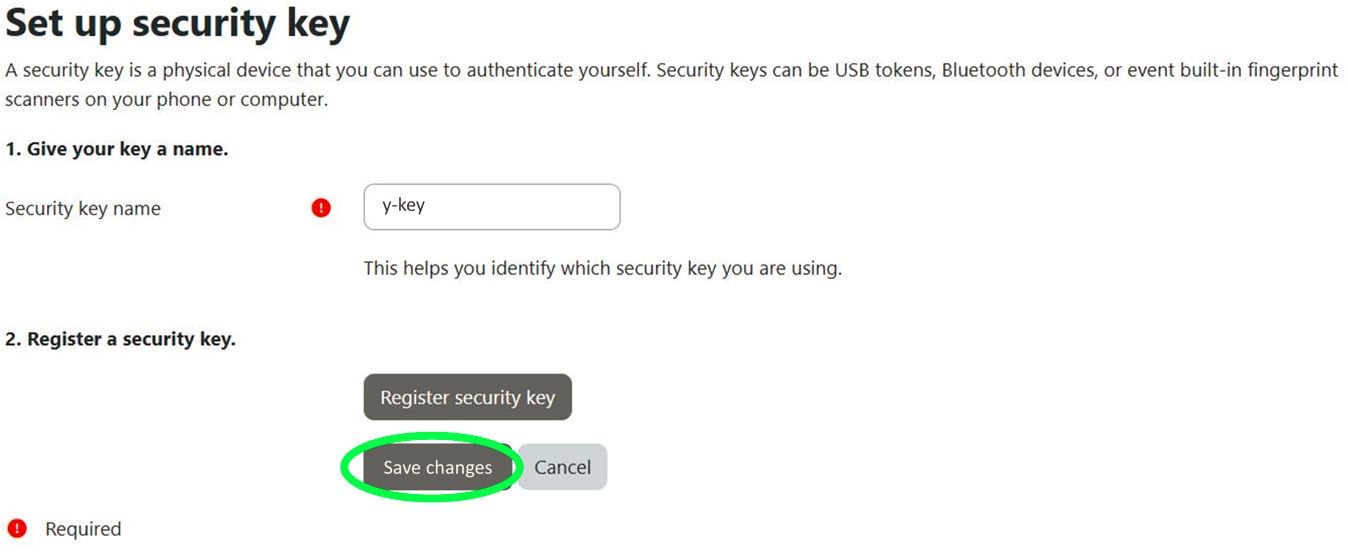Click the 'Set up security key' heading

(x=178, y=24)
